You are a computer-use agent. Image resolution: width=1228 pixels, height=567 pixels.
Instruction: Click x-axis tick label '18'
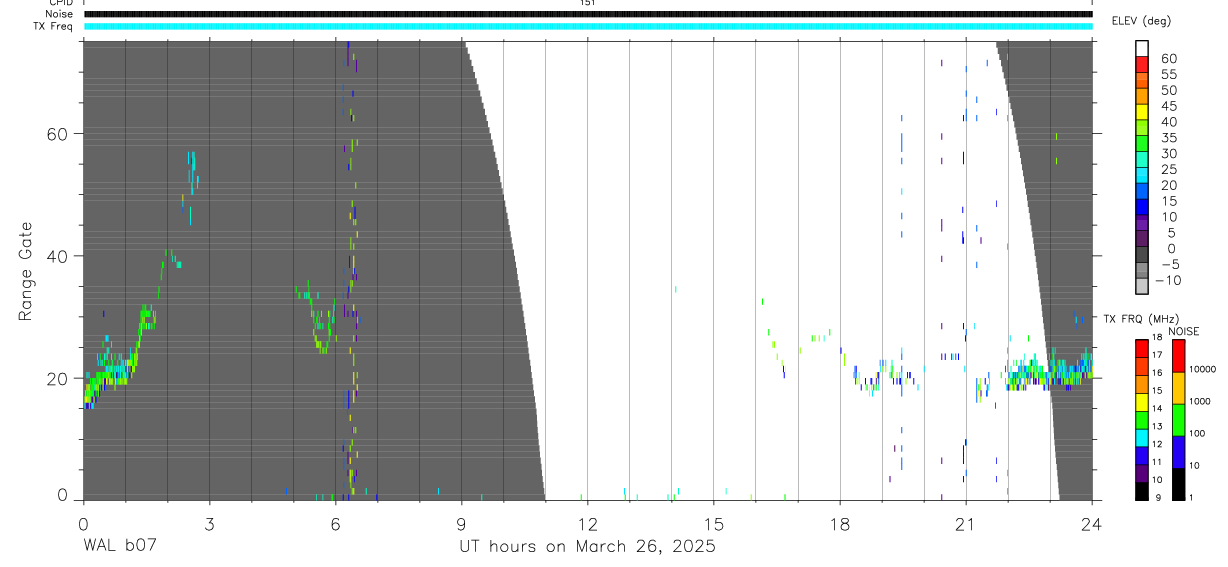[840, 523]
